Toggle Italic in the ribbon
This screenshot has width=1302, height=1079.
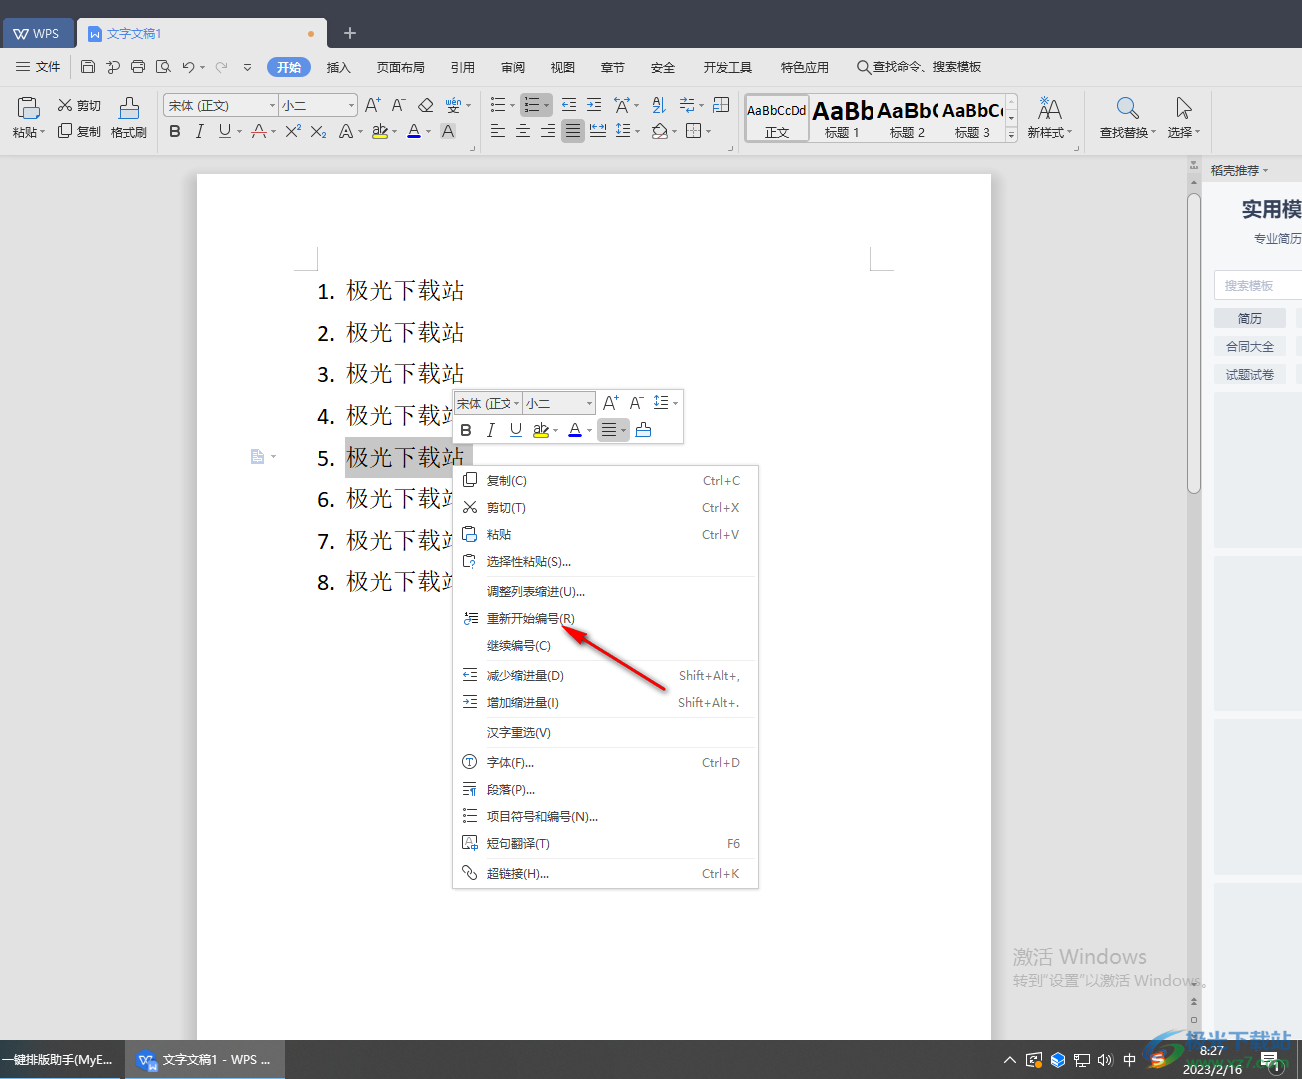(199, 131)
